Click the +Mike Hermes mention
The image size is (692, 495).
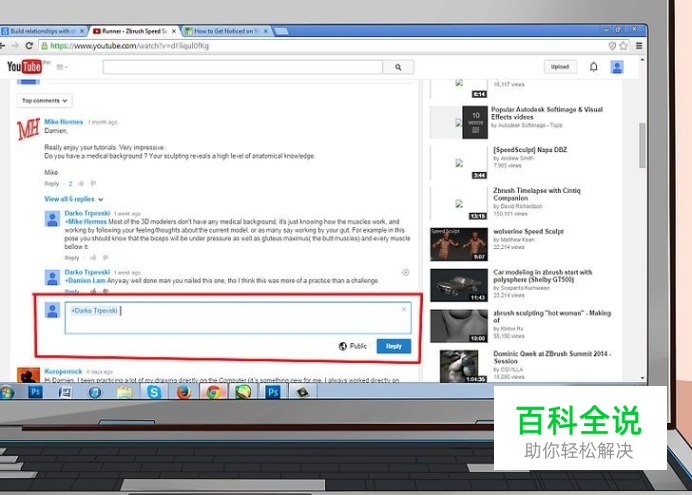(86, 221)
